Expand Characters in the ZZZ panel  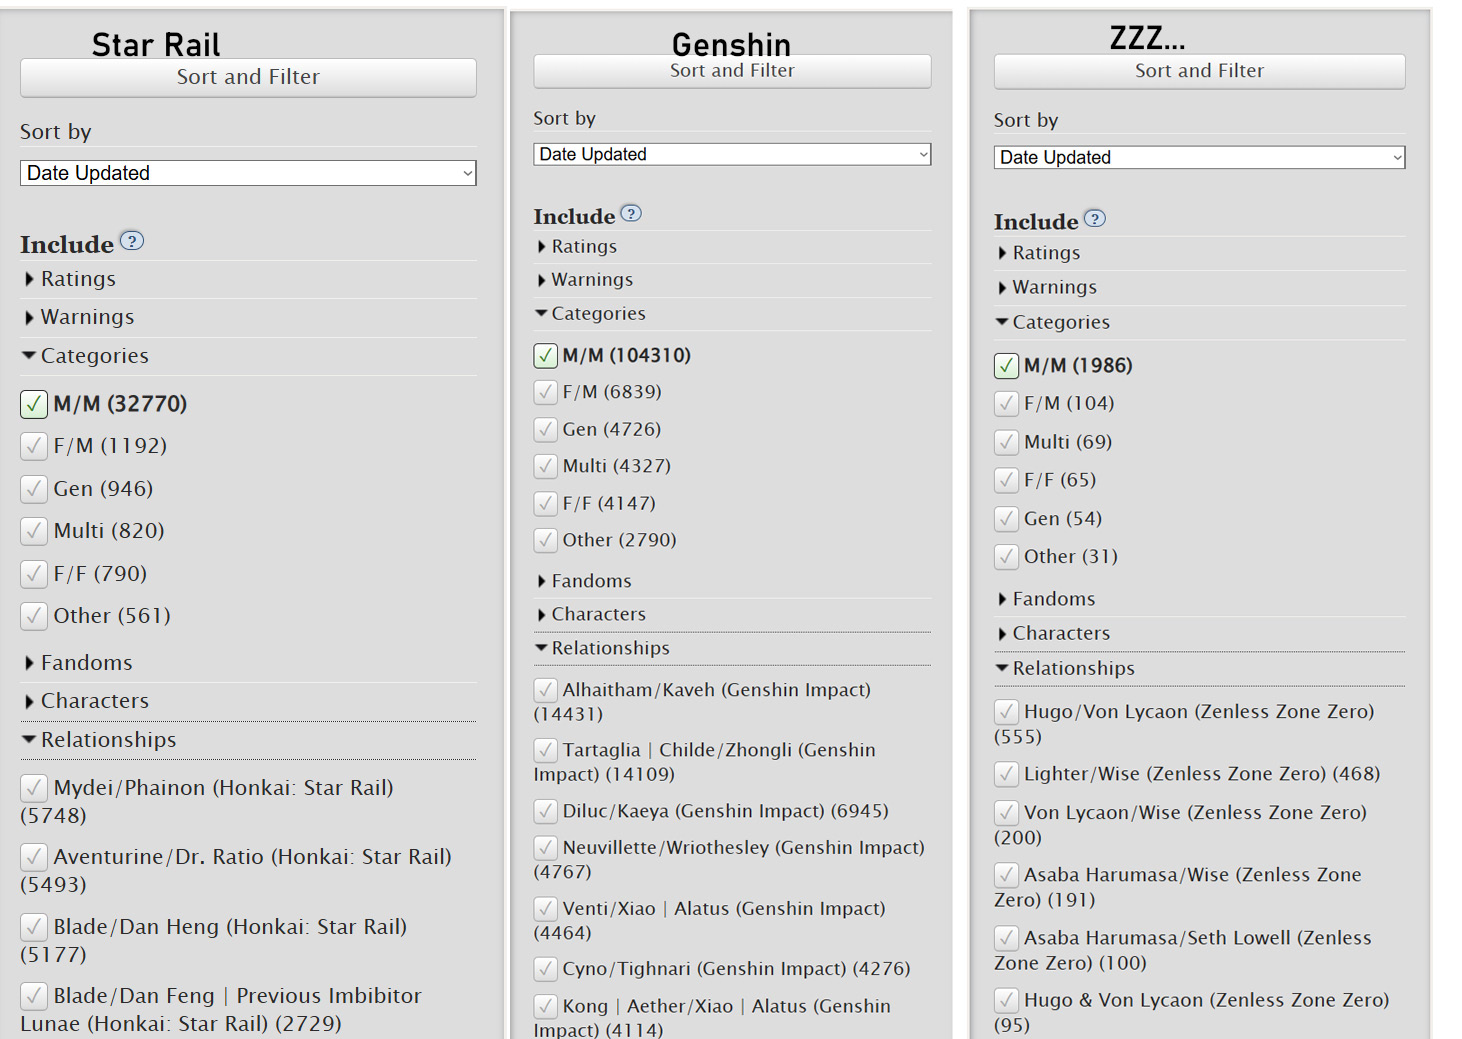(1054, 634)
